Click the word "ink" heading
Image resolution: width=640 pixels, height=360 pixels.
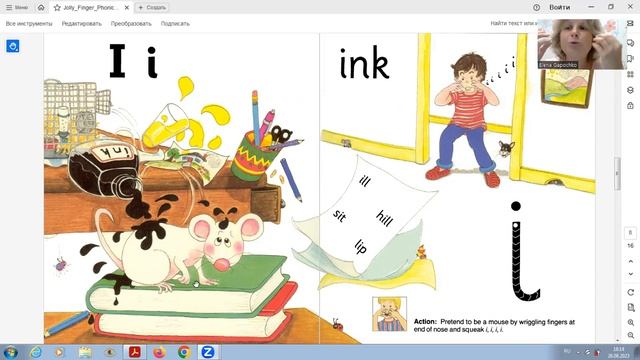pos(364,63)
